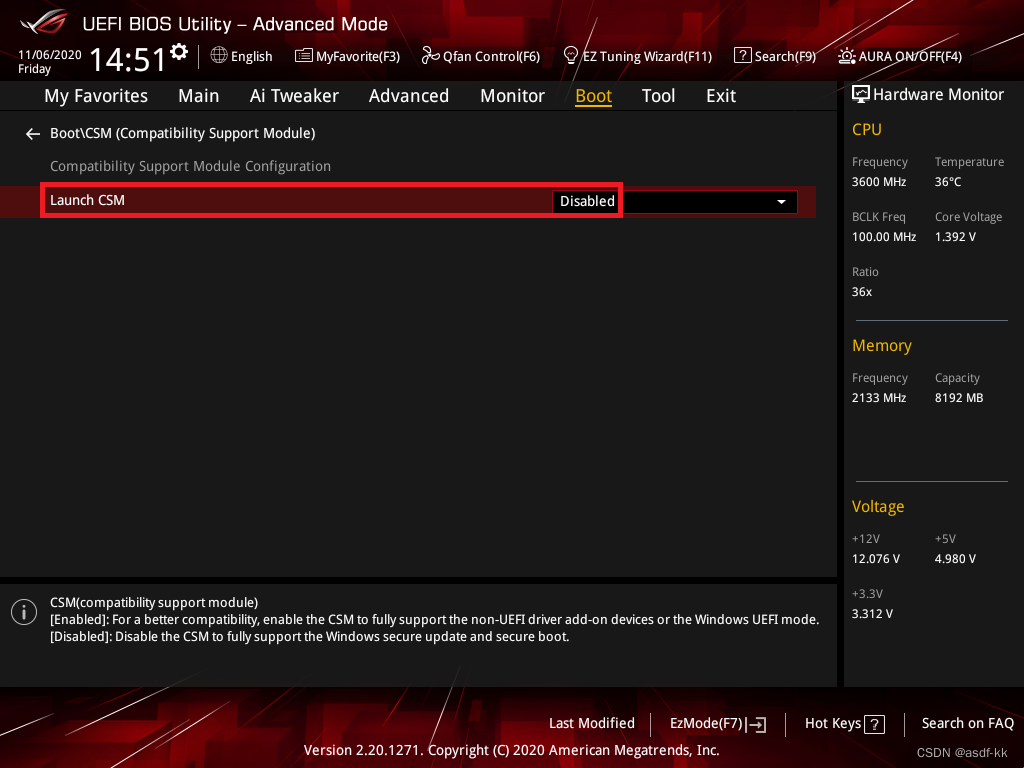Click the globe language icon
This screenshot has height=768, width=1024.
[x=219, y=56]
